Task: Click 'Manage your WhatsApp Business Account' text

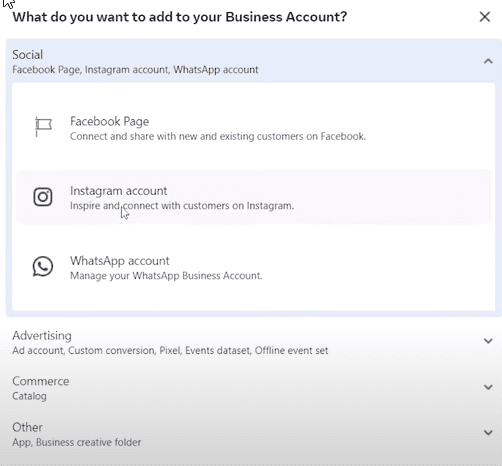Action: click(x=166, y=276)
